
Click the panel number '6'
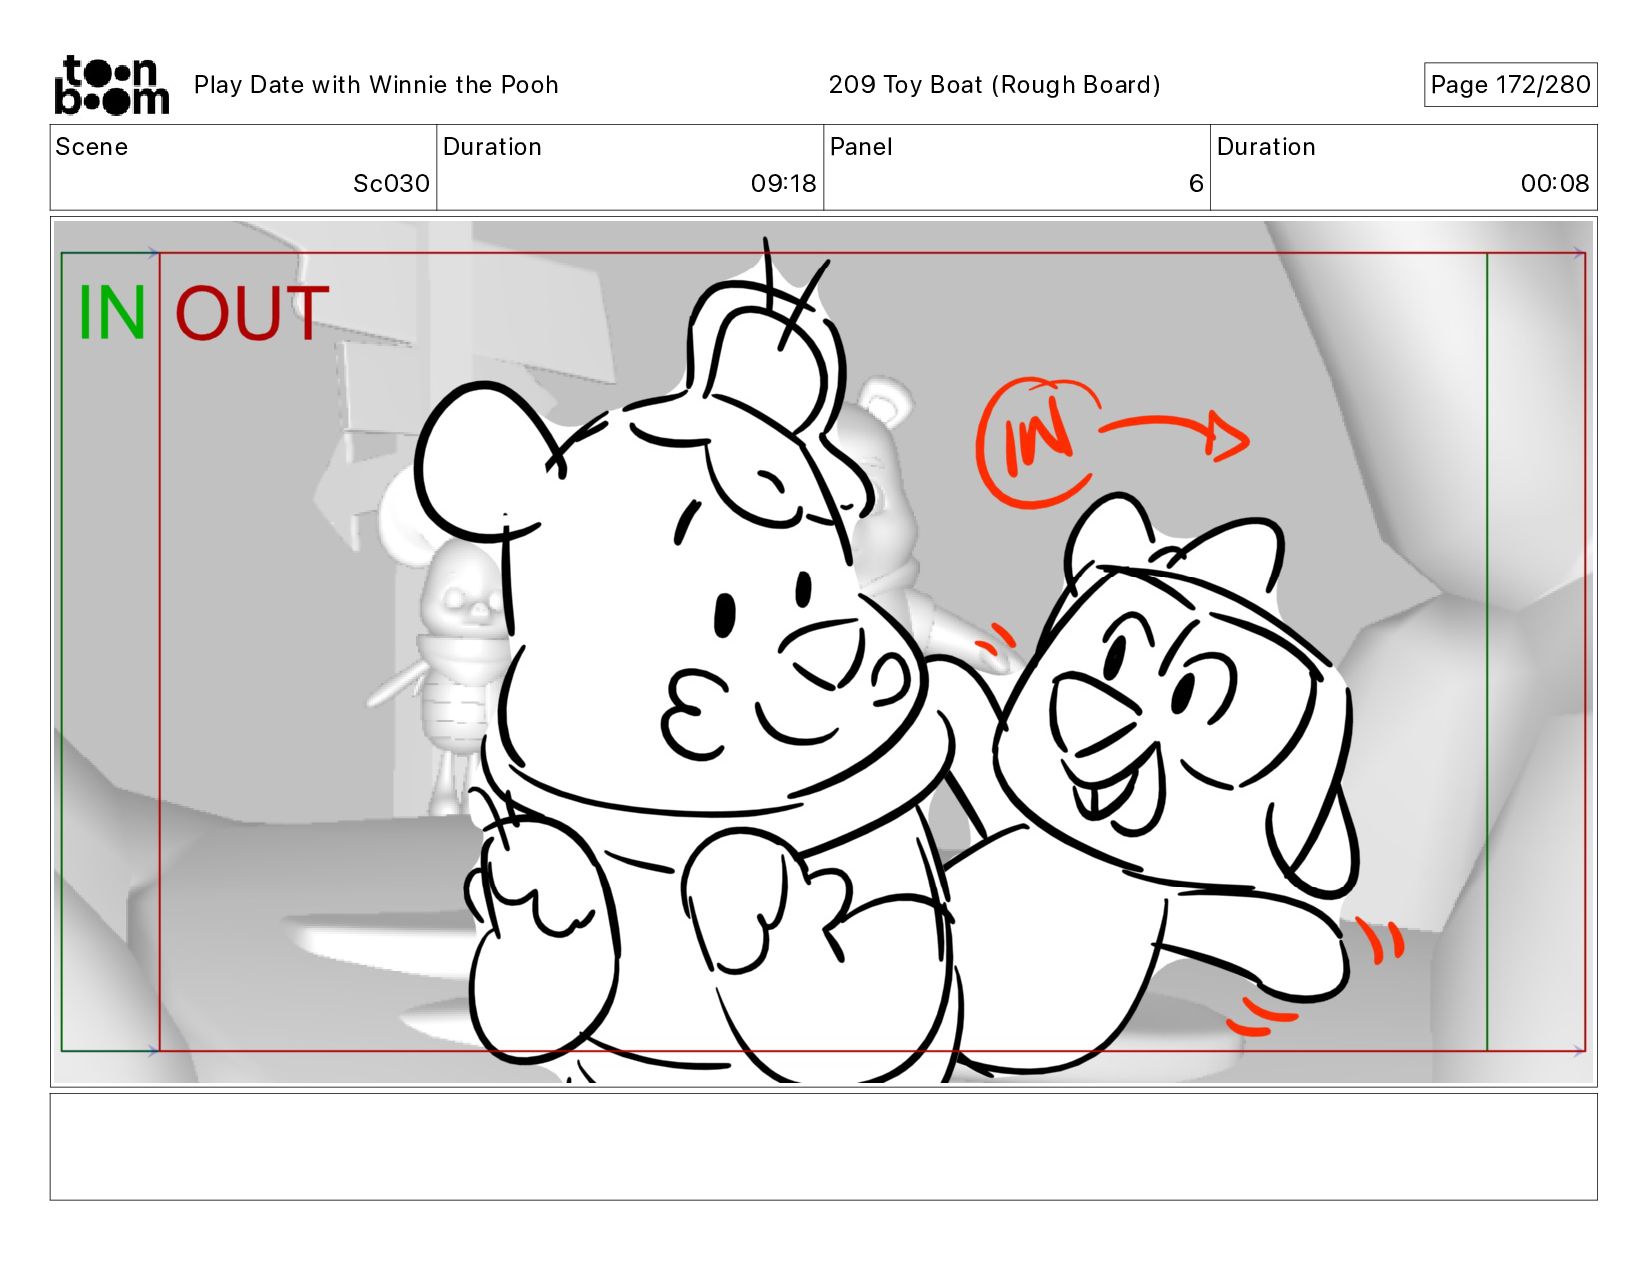(x=1195, y=183)
